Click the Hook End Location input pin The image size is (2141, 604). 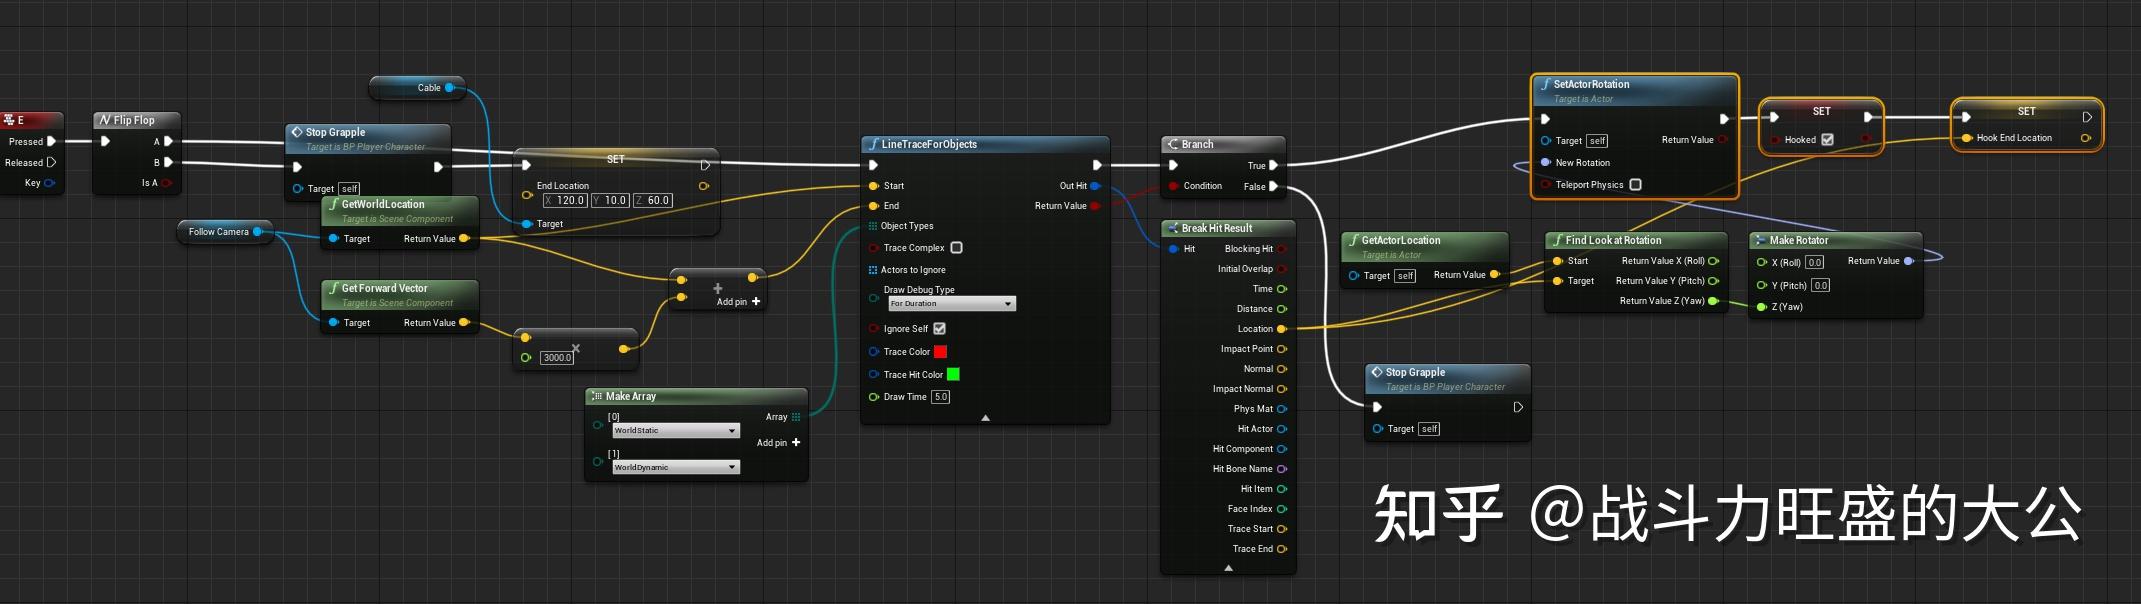1967,138
